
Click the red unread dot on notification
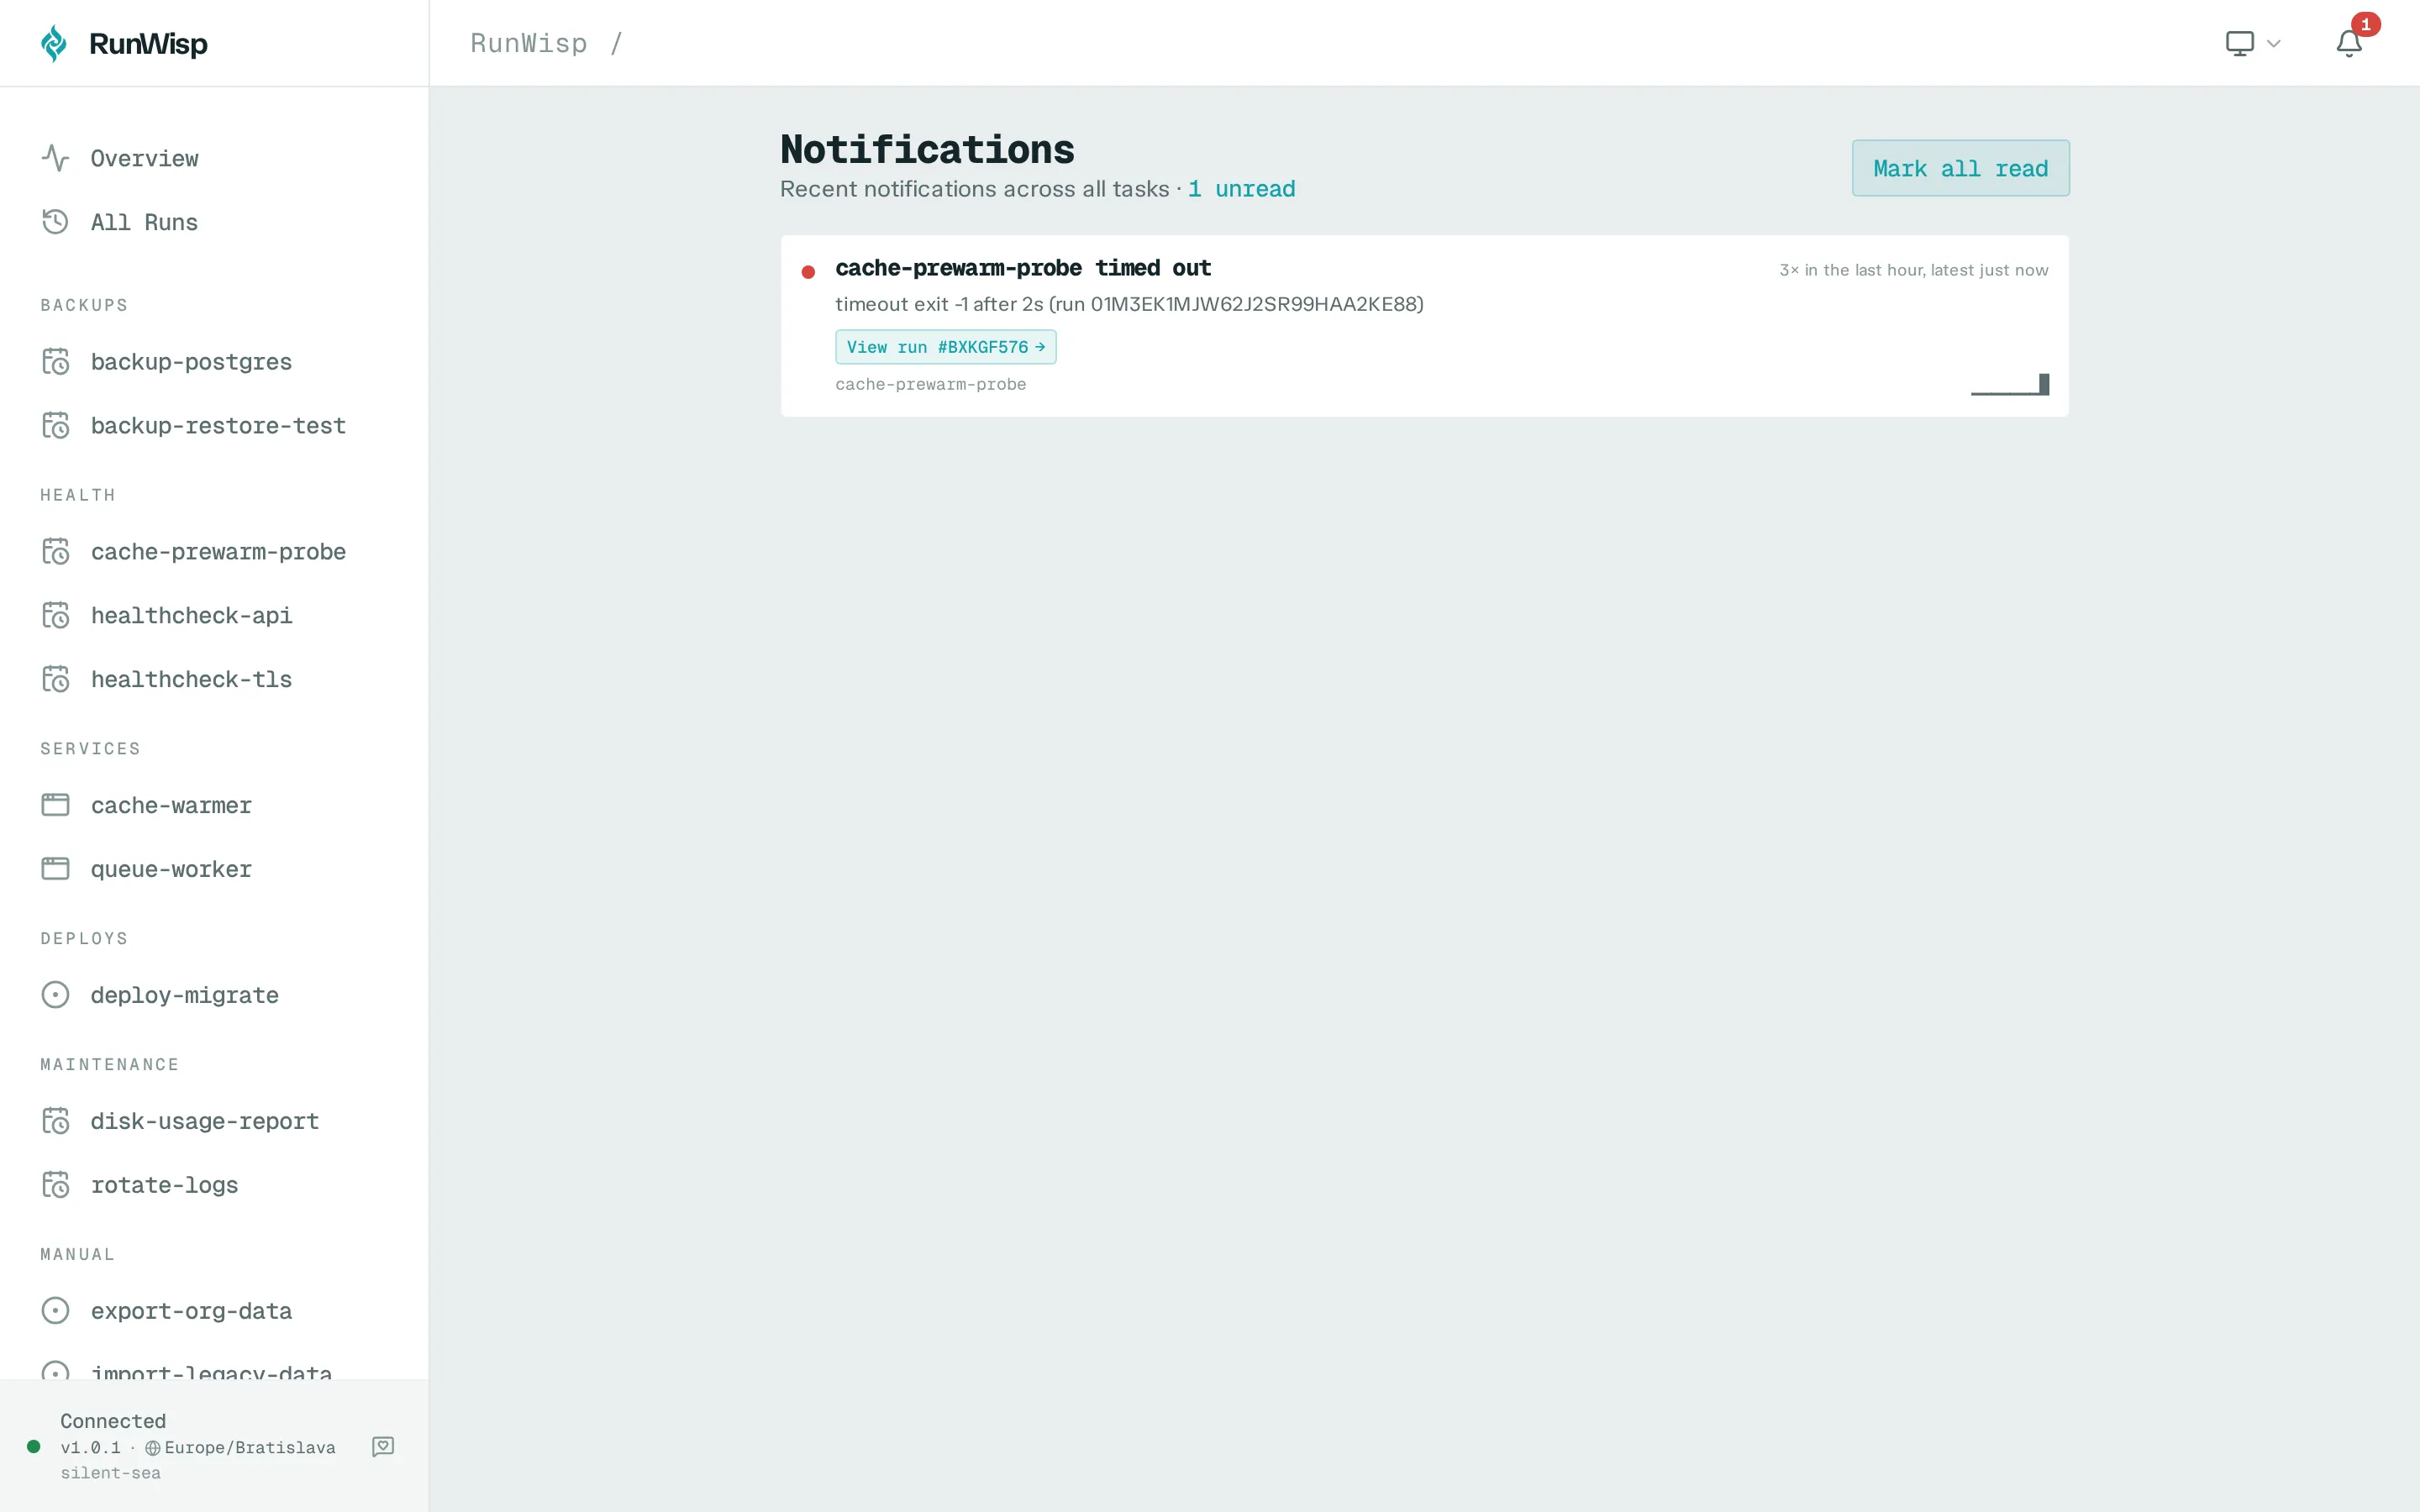pyautogui.click(x=808, y=272)
